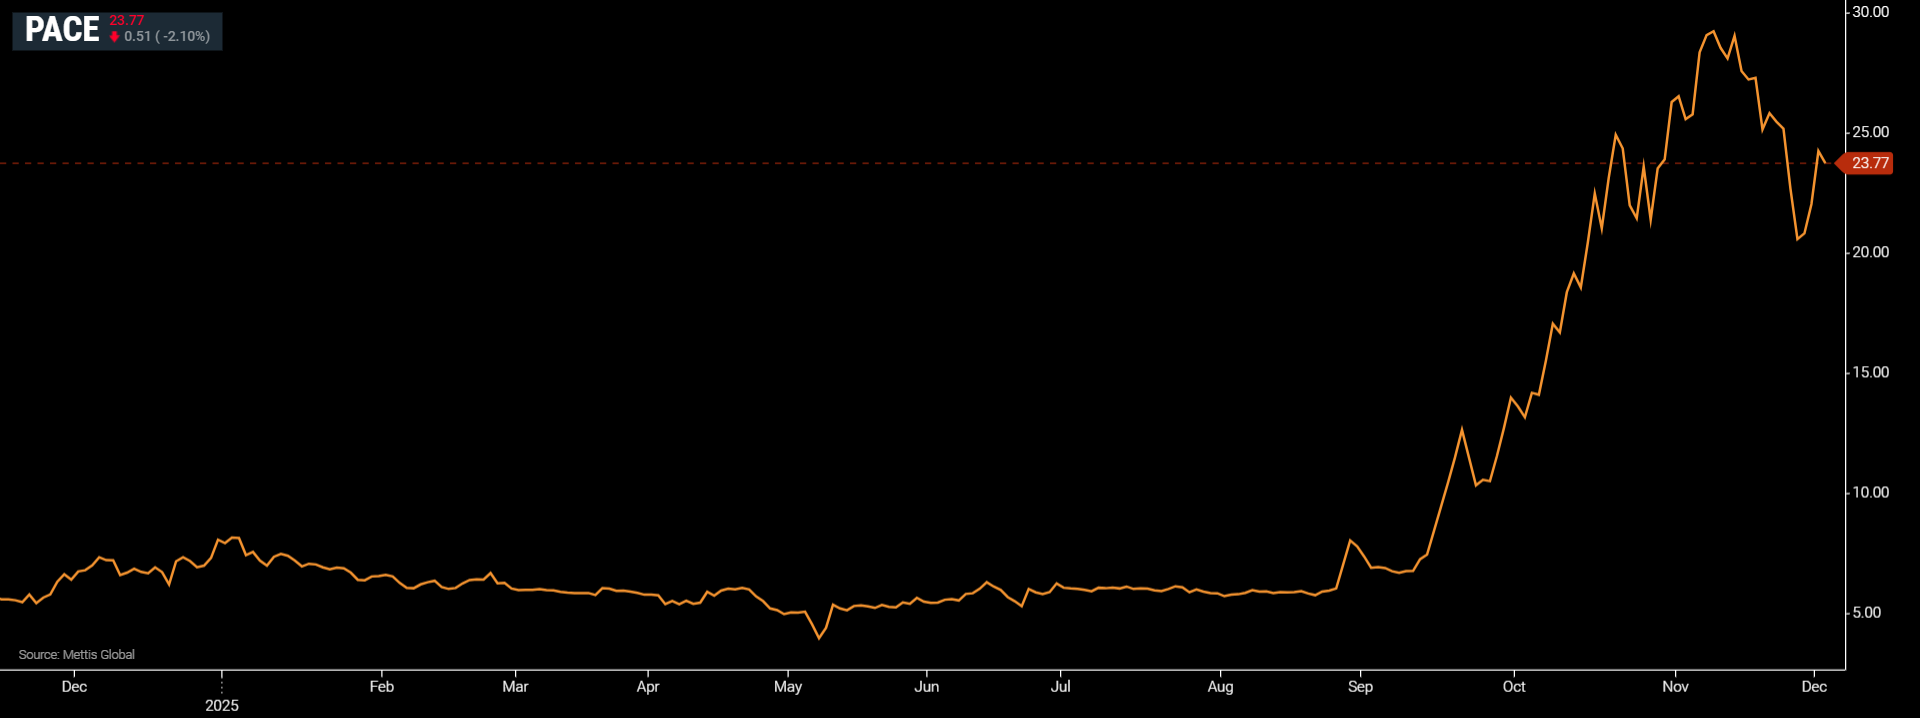Click the 30.00 price axis label
This screenshot has width=1920, height=718.
tap(1870, 12)
